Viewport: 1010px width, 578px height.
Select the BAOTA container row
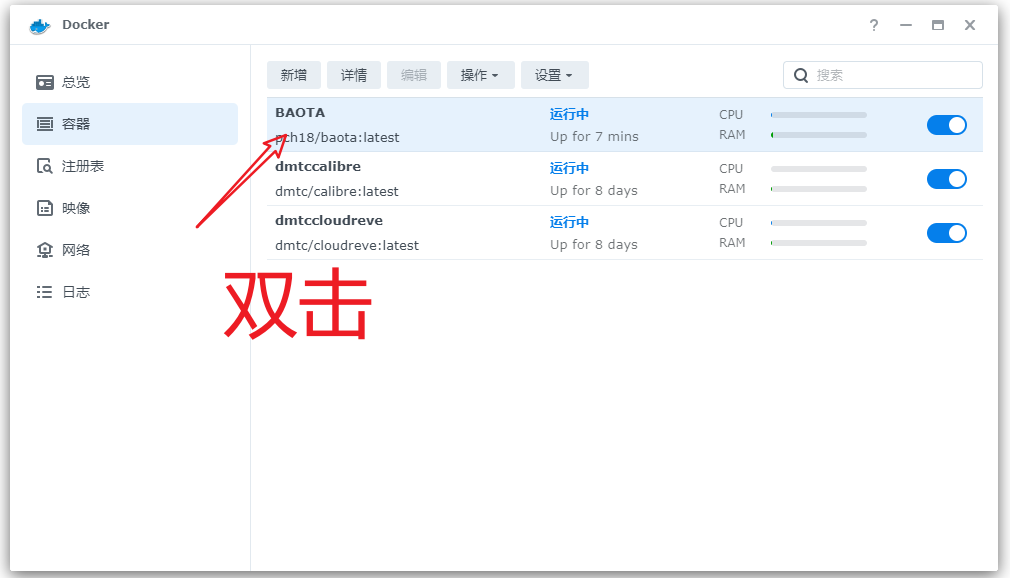pyautogui.click(x=450, y=124)
